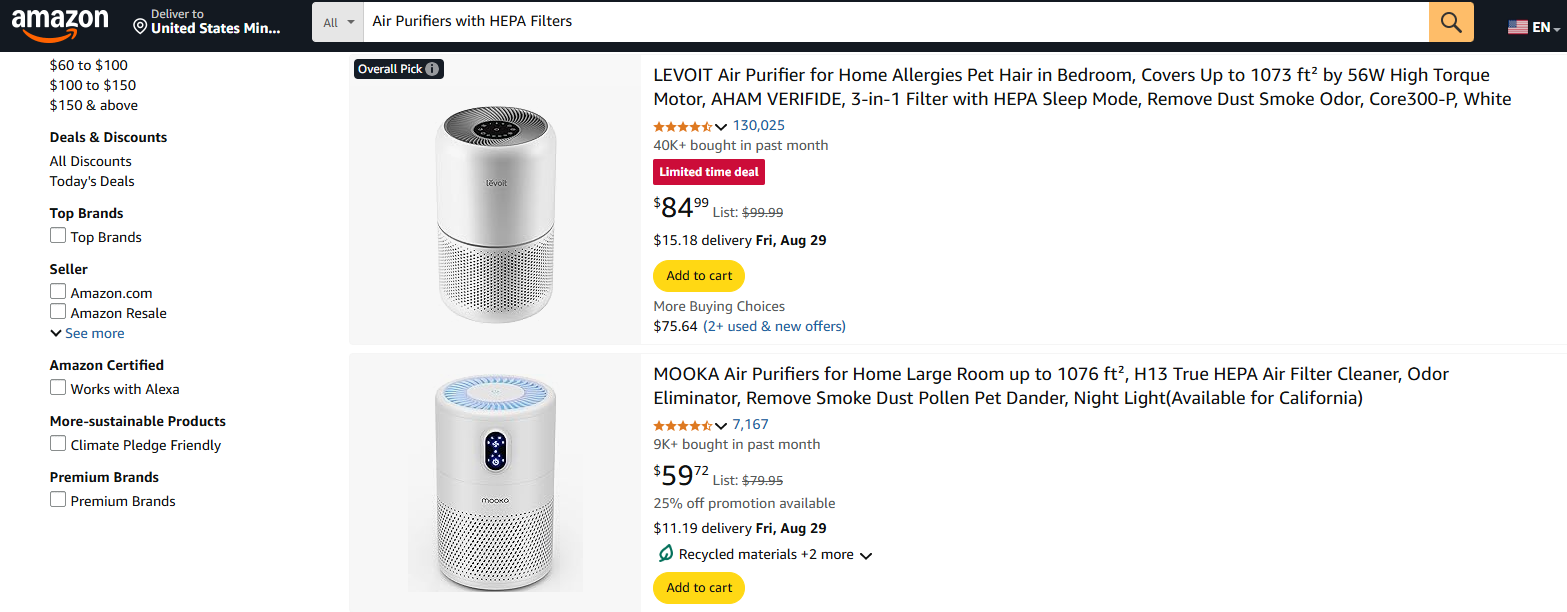Click the green leaf Recycled materials icon
1567x612 pixels.
666,553
